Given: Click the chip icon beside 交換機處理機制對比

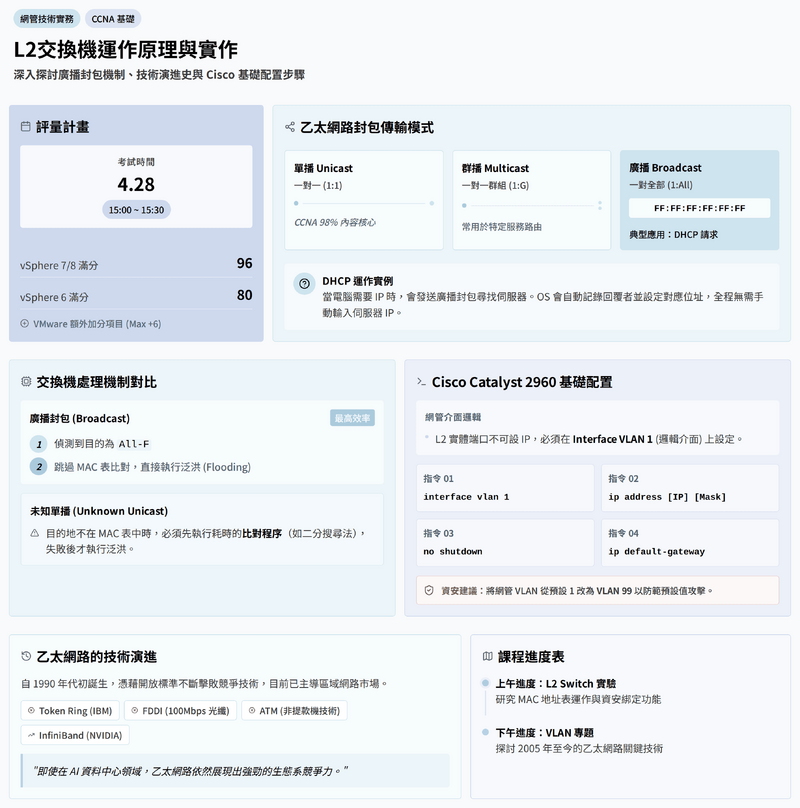Looking at the screenshot, I should 26,382.
